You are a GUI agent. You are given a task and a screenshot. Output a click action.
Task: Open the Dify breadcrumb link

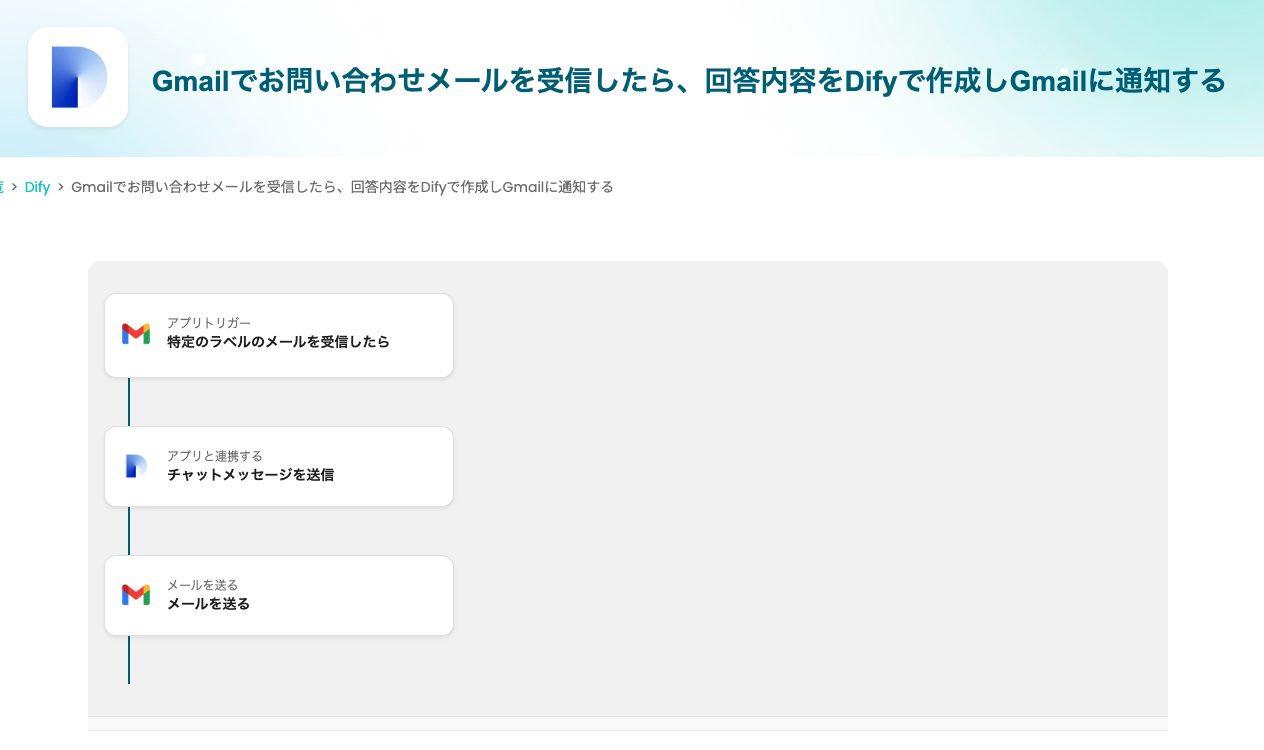[37, 187]
